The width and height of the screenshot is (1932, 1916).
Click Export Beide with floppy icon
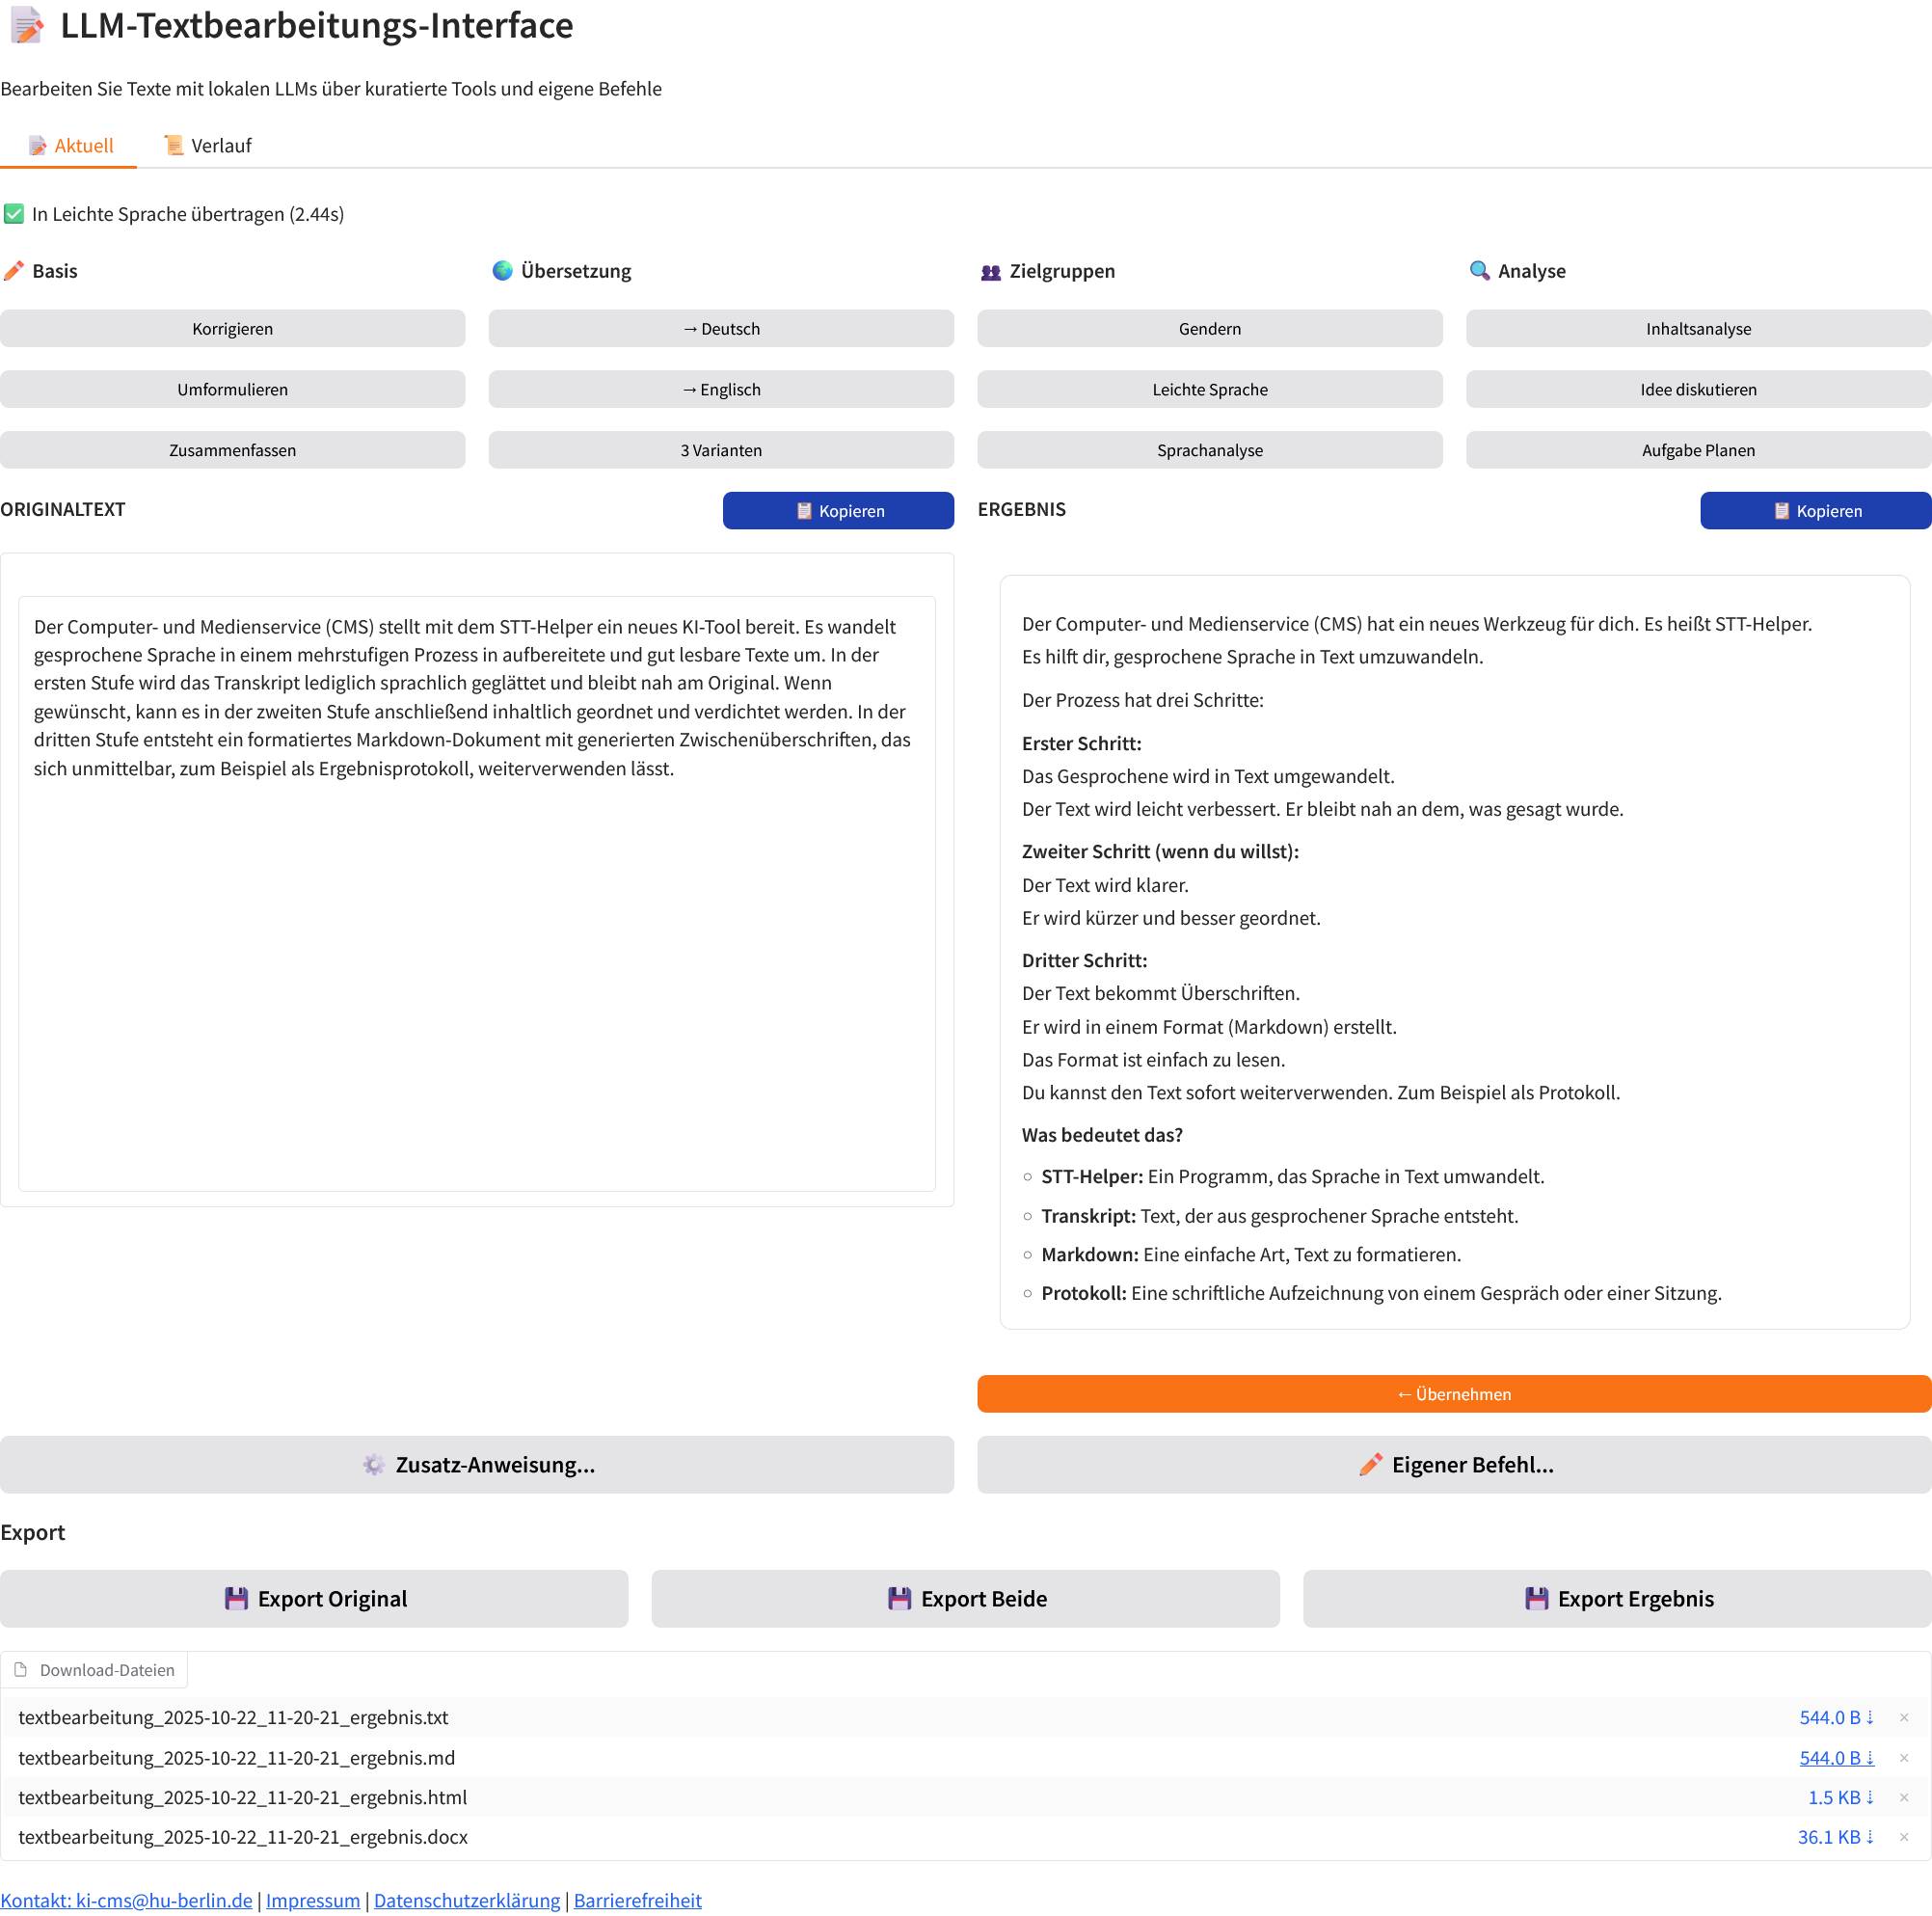pyautogui.click(x=965, y=1599)
